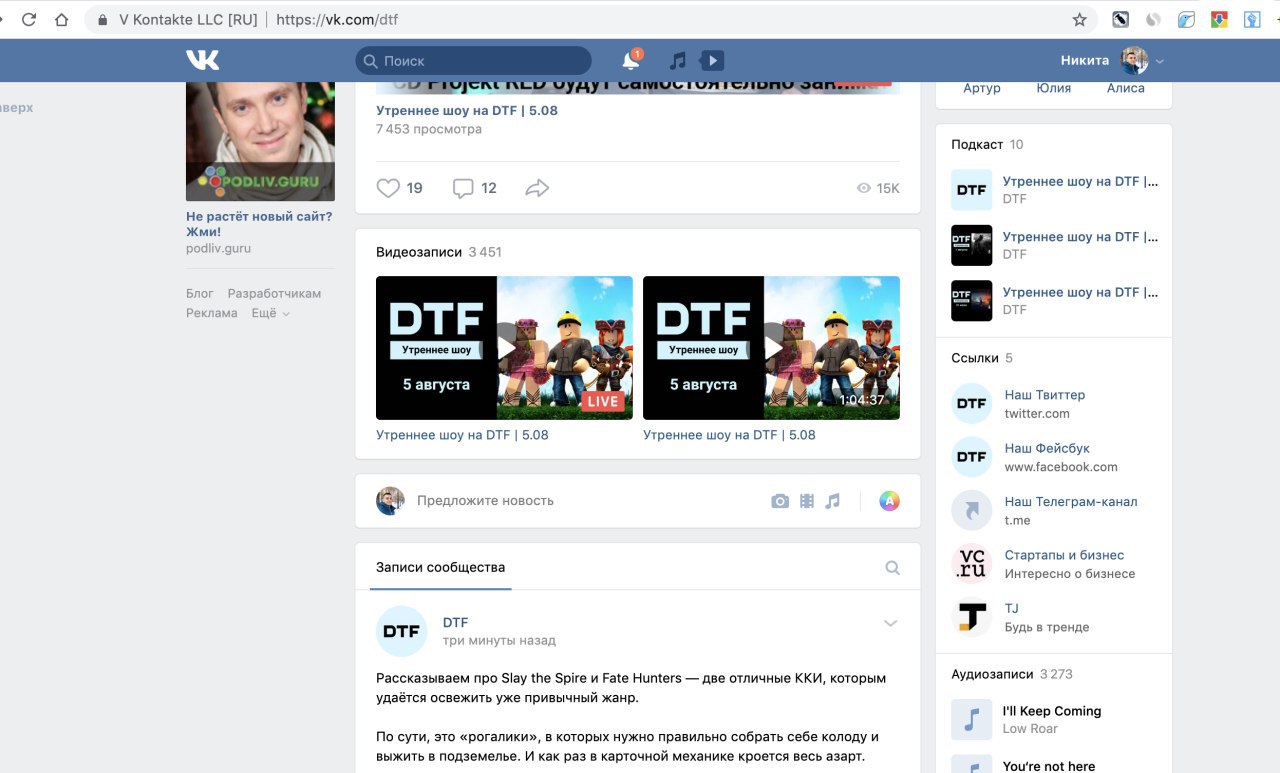
Task: Open DTF author name on post
Action: [455, 622]
